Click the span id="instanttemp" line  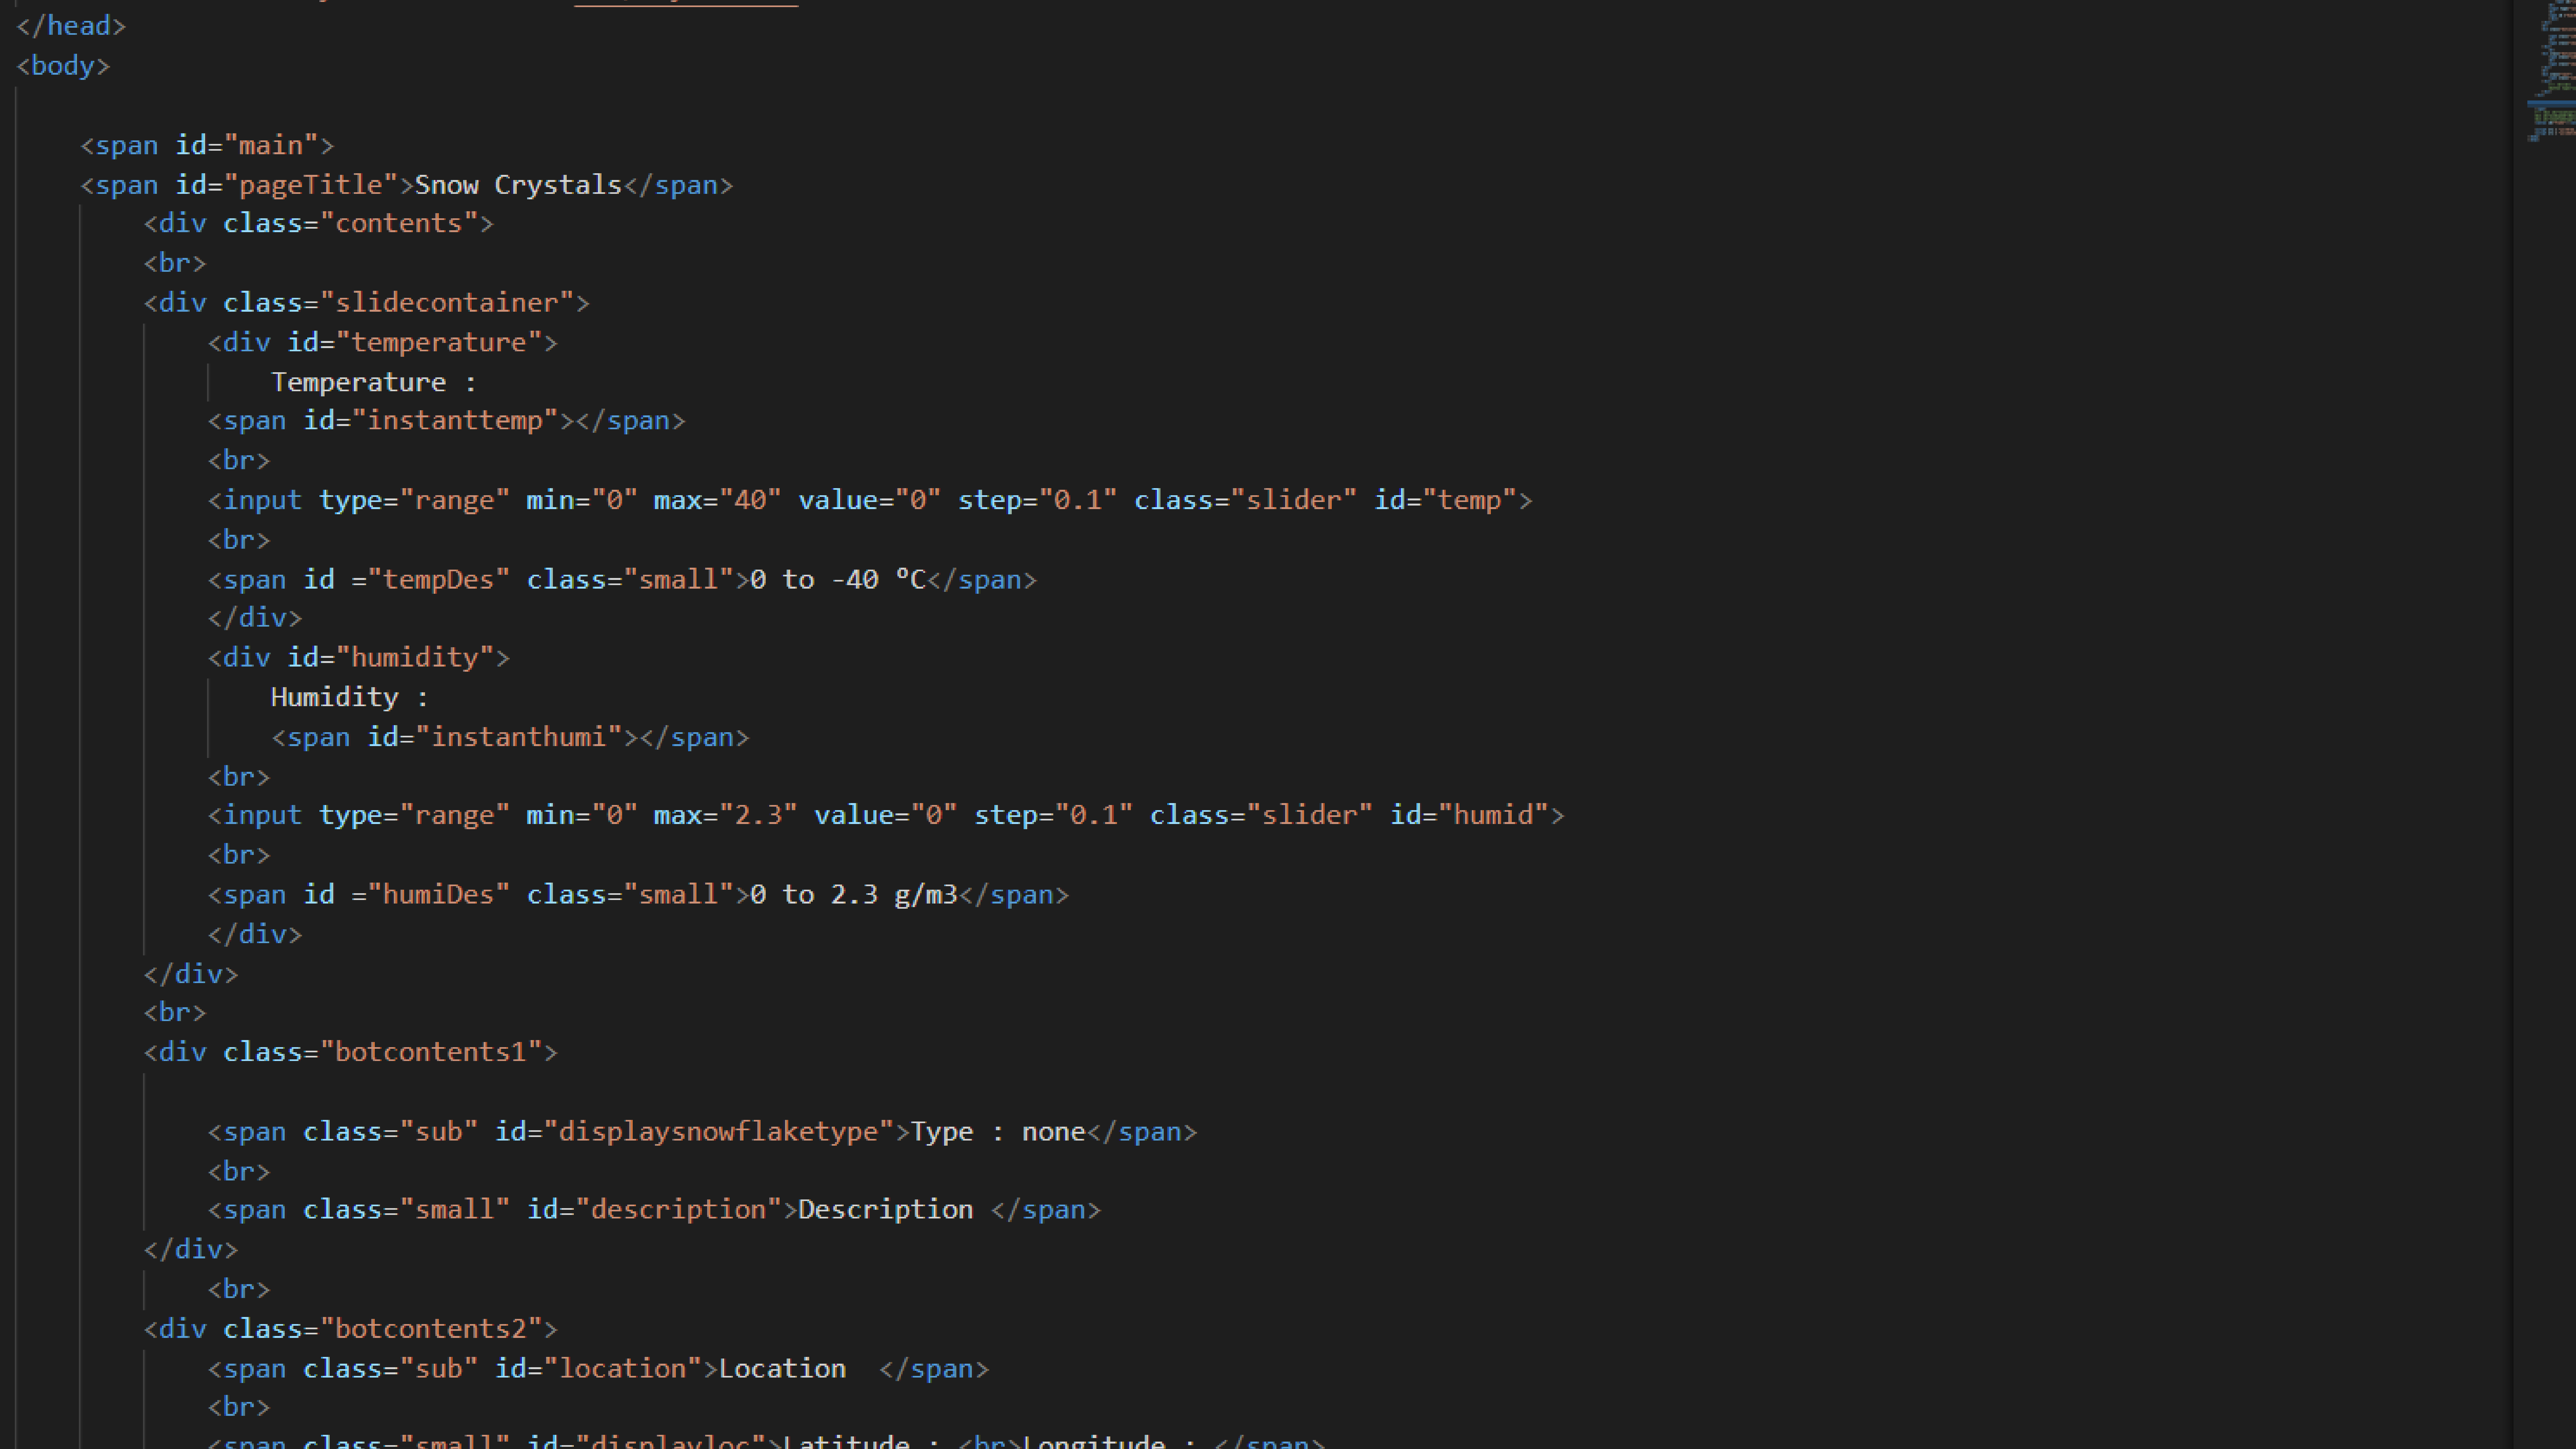(x=447, y=421)
